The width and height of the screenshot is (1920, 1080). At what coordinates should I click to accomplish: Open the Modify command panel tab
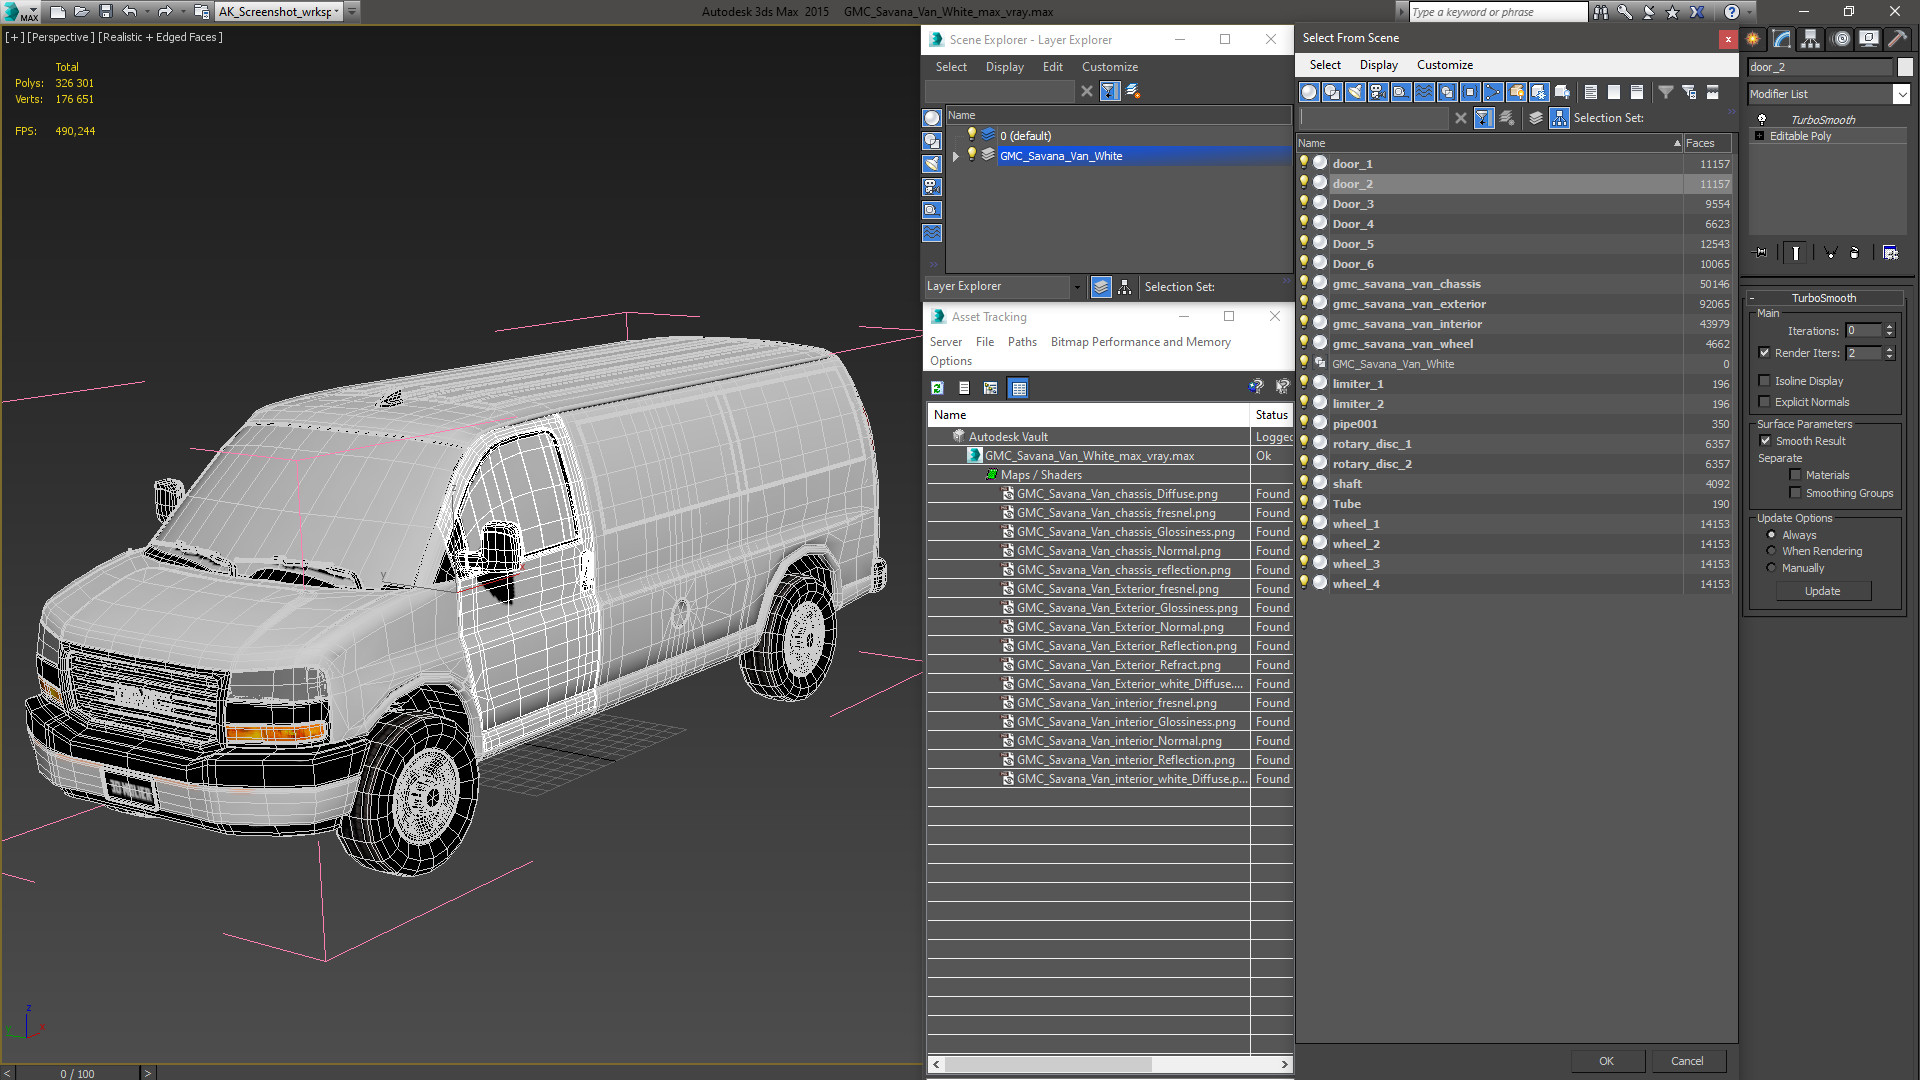[x=1782, y=39]
